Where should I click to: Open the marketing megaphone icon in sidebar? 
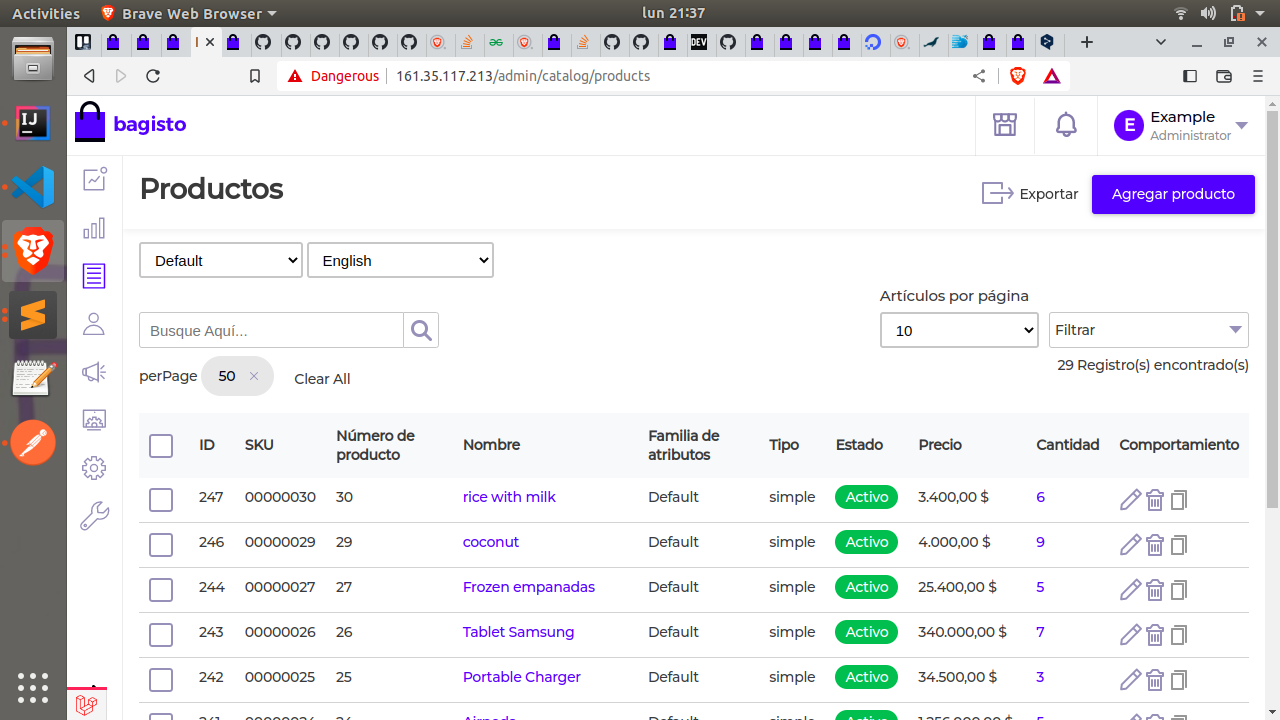tap(94, 372)
